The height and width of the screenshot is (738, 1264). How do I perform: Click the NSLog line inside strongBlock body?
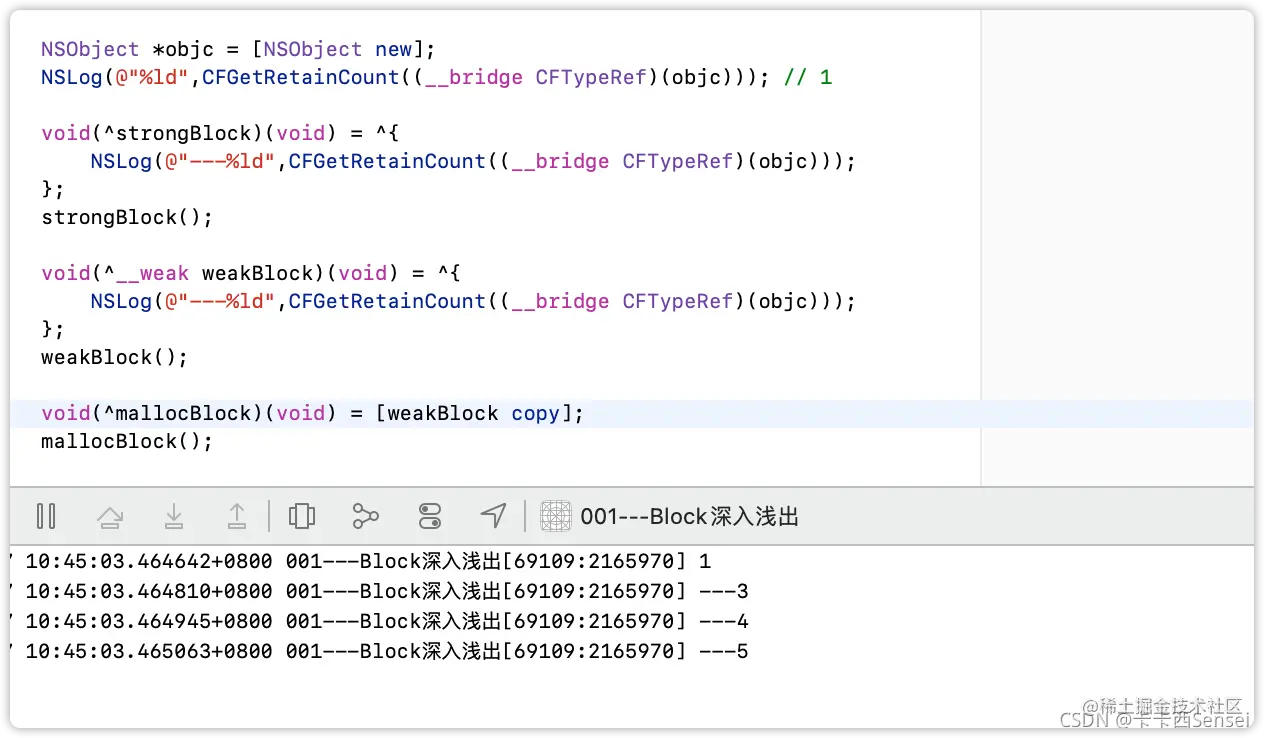tap(473, 161)
